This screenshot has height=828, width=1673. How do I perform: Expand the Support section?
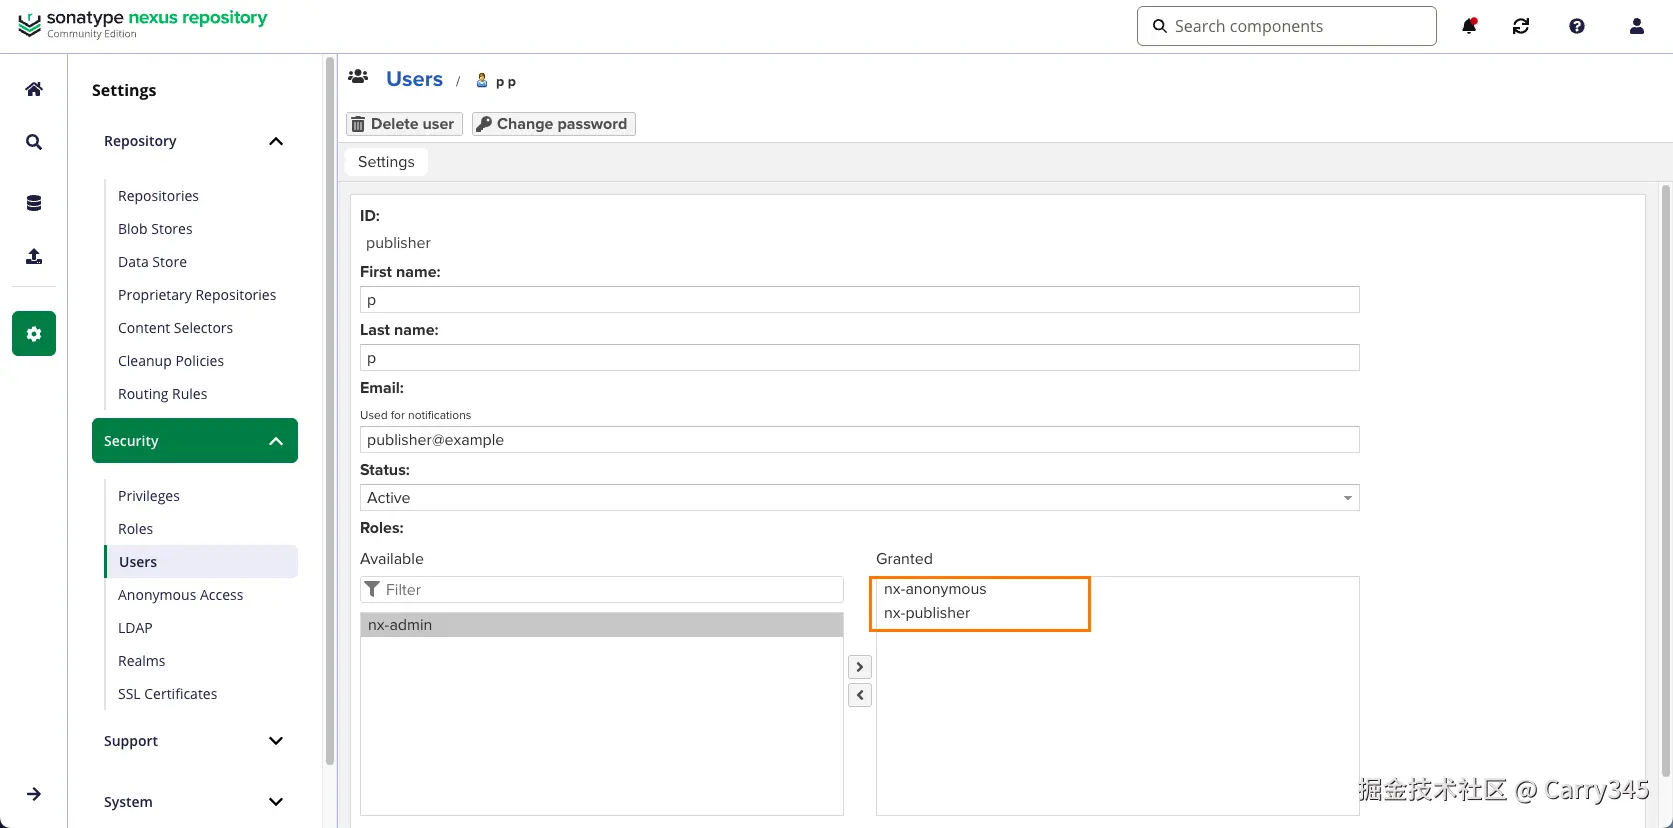276,741
